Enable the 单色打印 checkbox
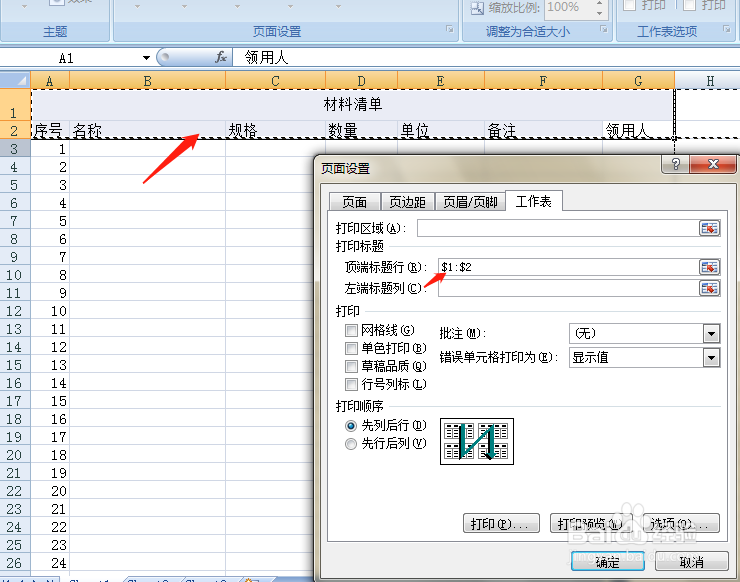This screenshot has width=740, height=582. click(351, 348)
